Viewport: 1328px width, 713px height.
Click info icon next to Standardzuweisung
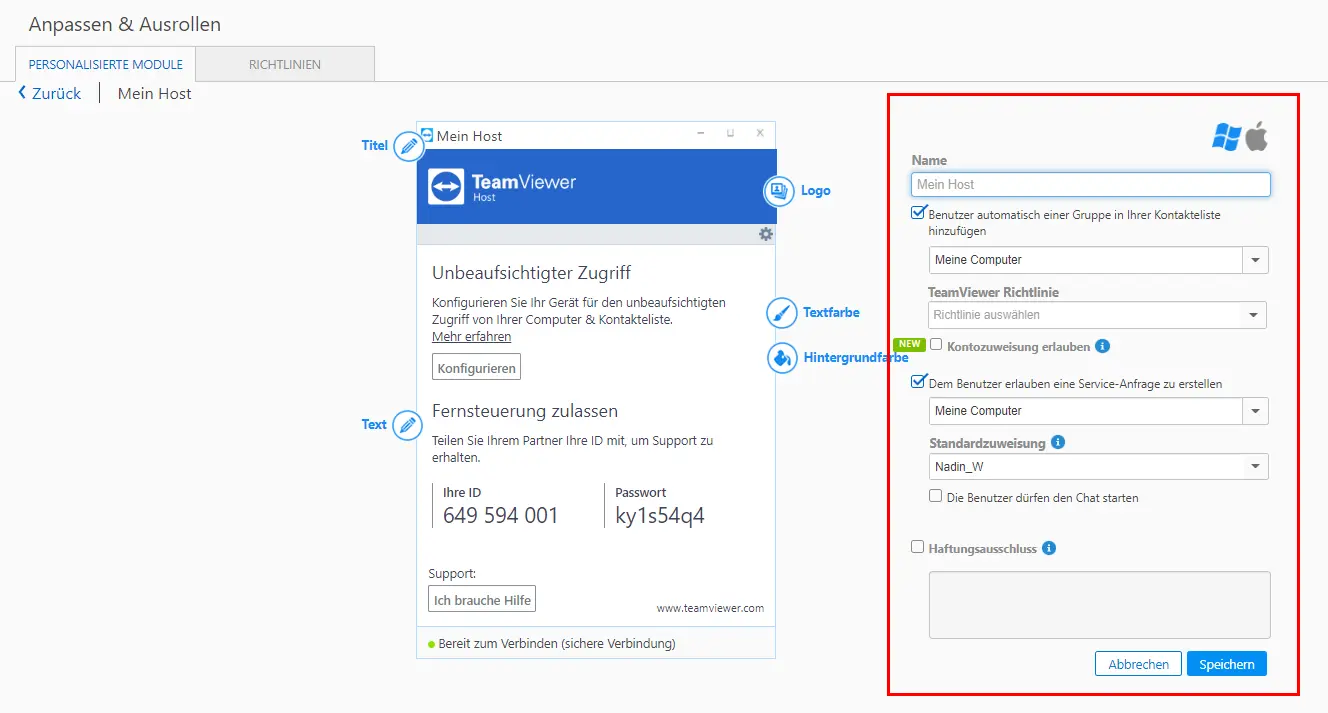(1058, 442)
